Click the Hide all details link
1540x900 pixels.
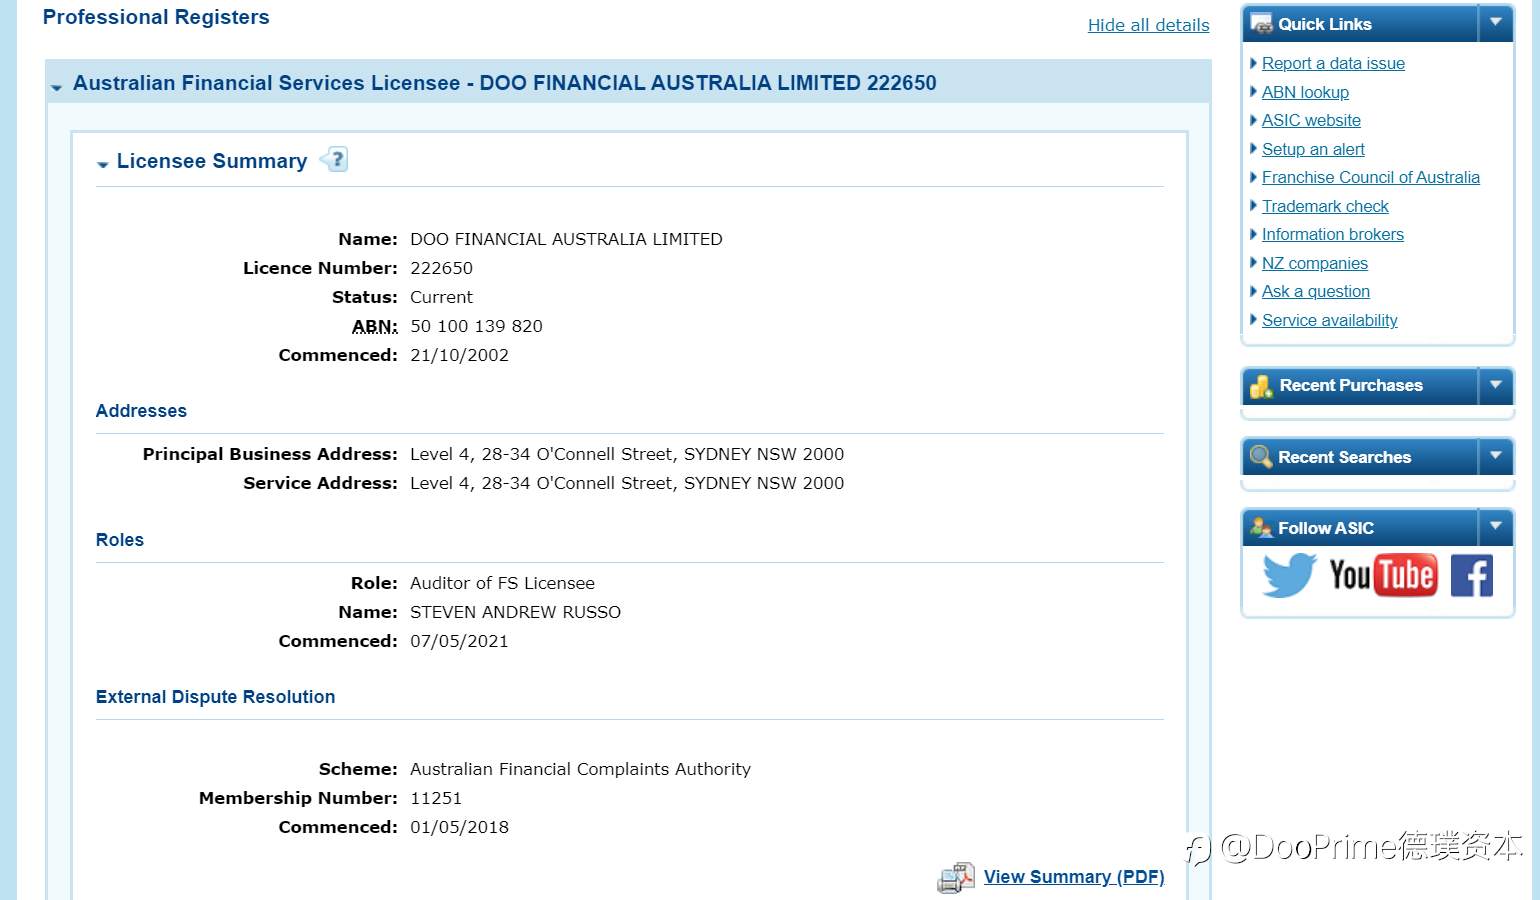(x=1149, y=25)
